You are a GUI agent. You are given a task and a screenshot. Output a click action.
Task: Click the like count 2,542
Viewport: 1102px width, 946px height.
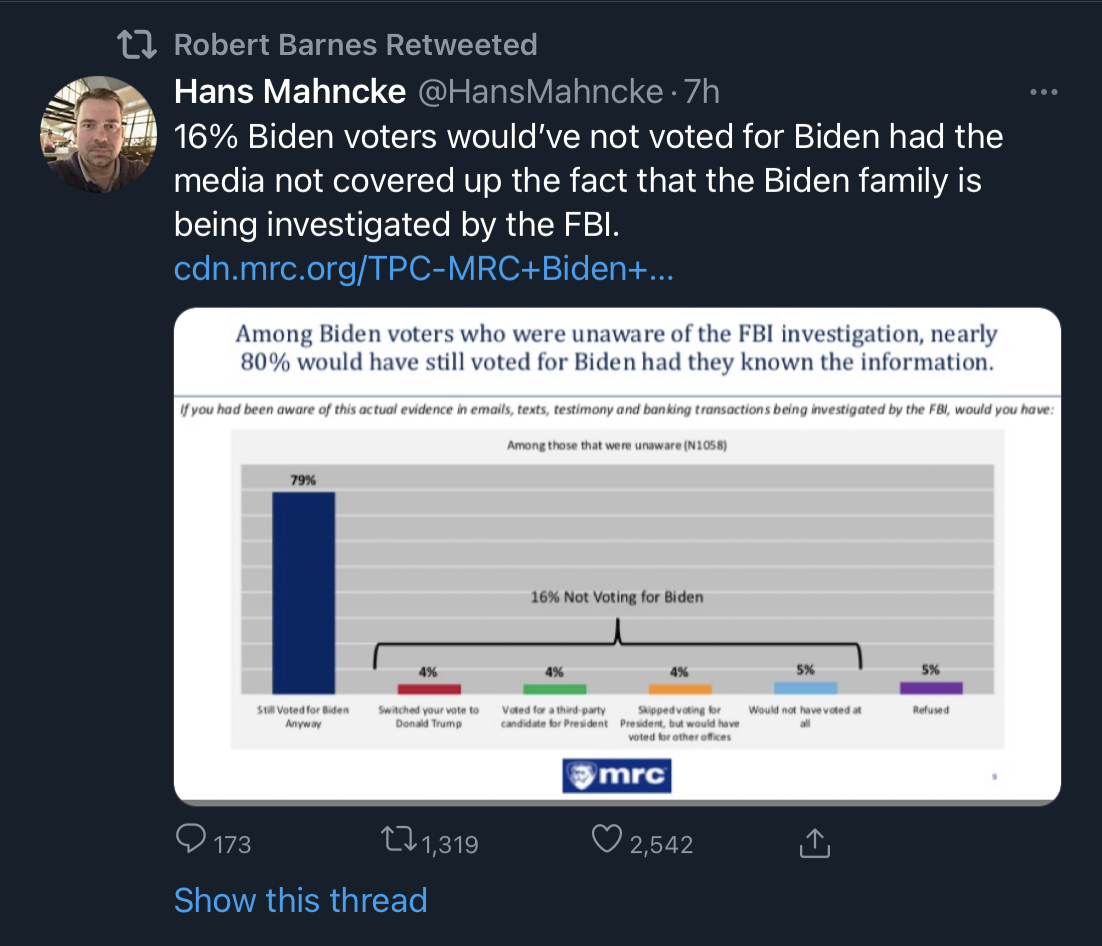point(661,844)
